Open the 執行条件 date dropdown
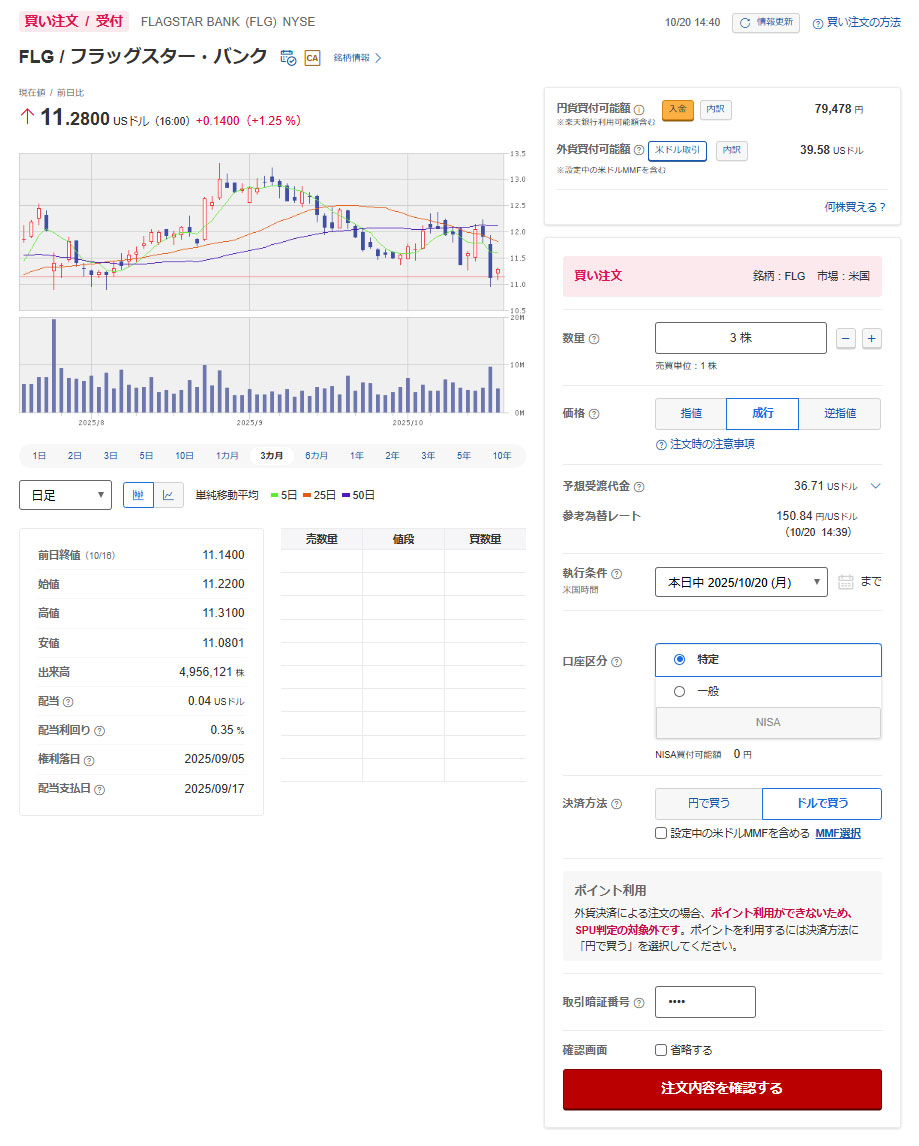The width and height of the screenshot is (919, 1146). point(741,582)
